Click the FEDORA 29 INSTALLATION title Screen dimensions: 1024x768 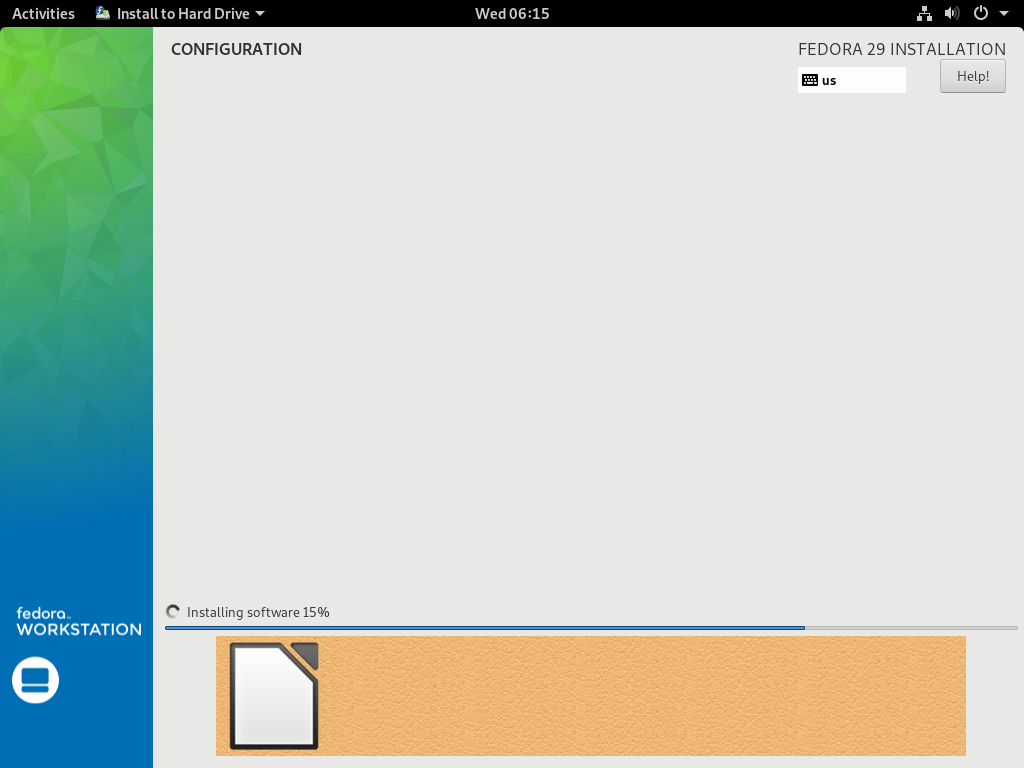(901, 50)
